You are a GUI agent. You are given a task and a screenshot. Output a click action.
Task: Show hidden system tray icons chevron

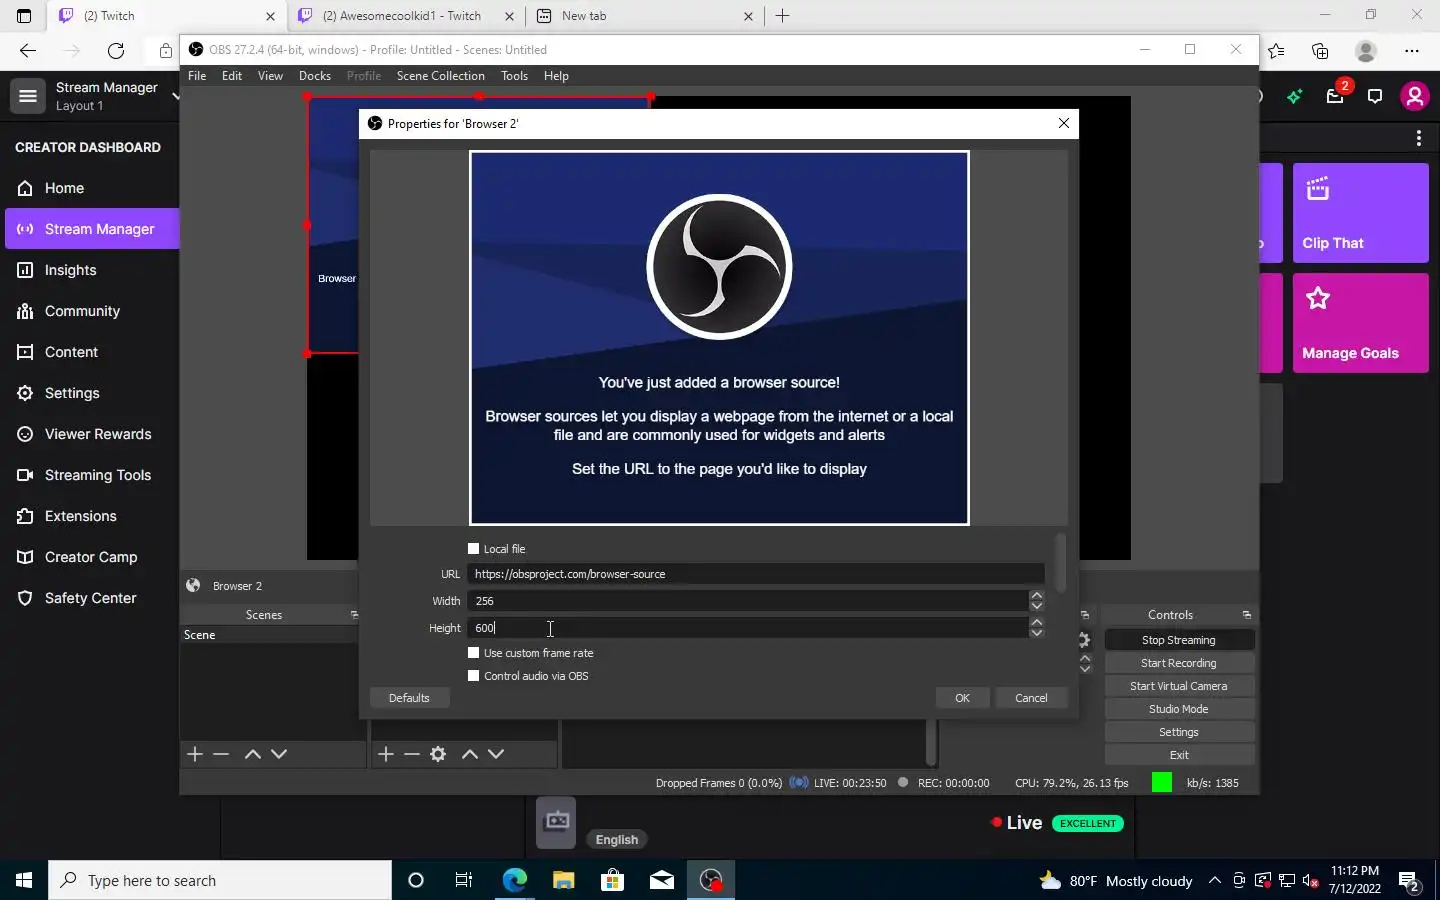coord(1214,881)
